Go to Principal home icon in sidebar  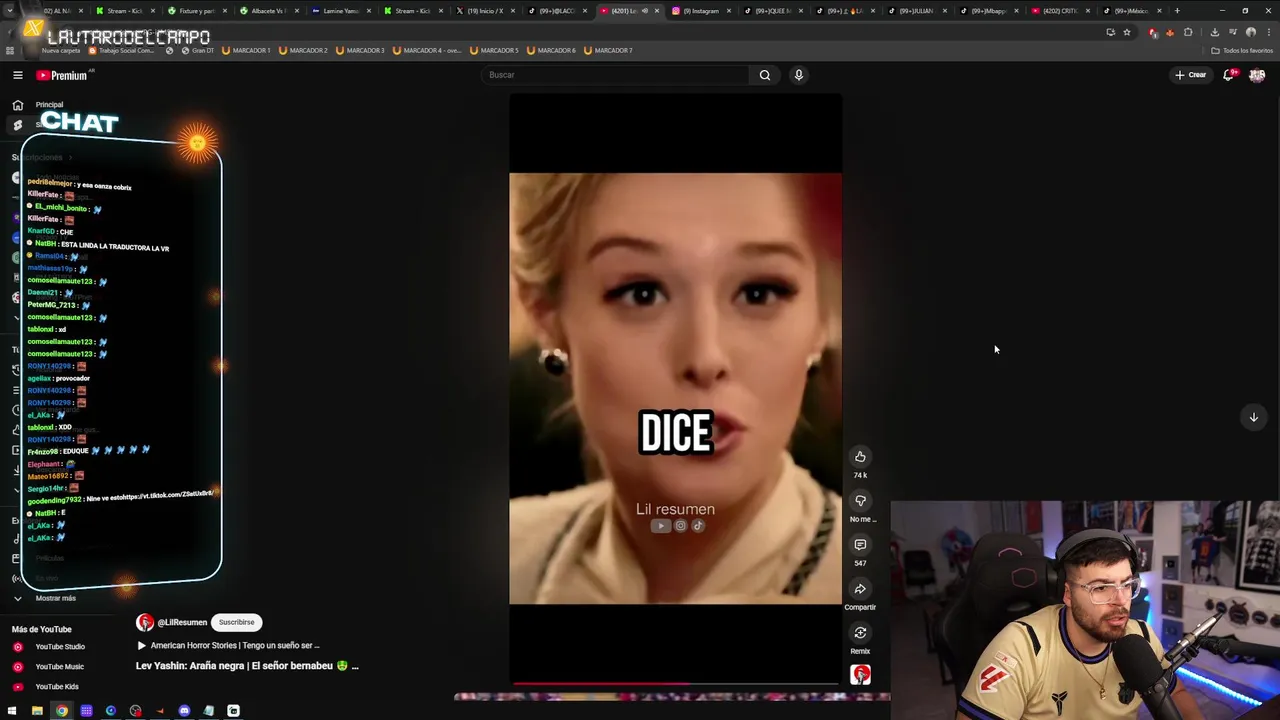click(x=18, y=105)
